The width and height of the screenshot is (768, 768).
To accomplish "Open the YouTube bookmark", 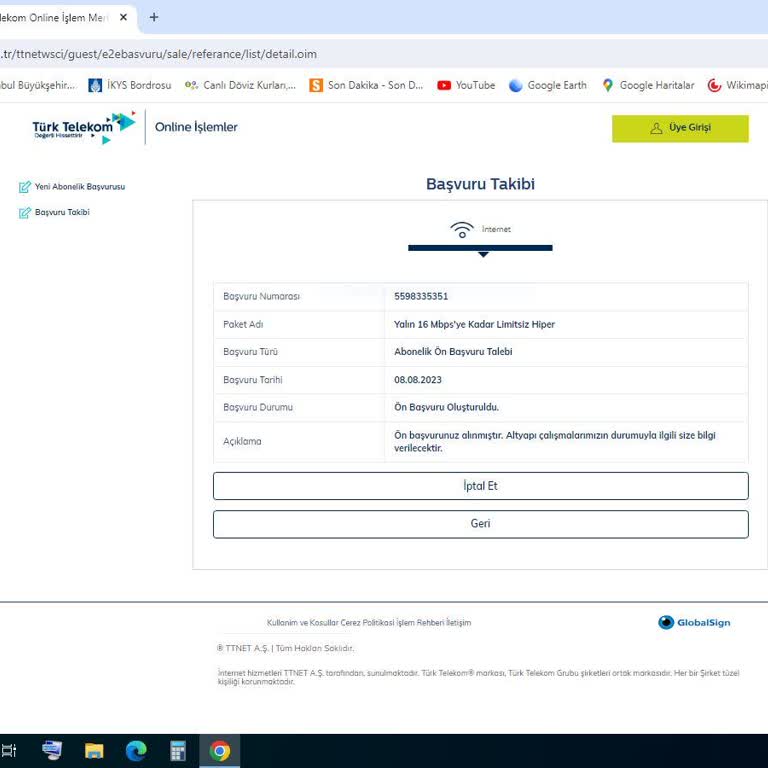I will (466, 85).
